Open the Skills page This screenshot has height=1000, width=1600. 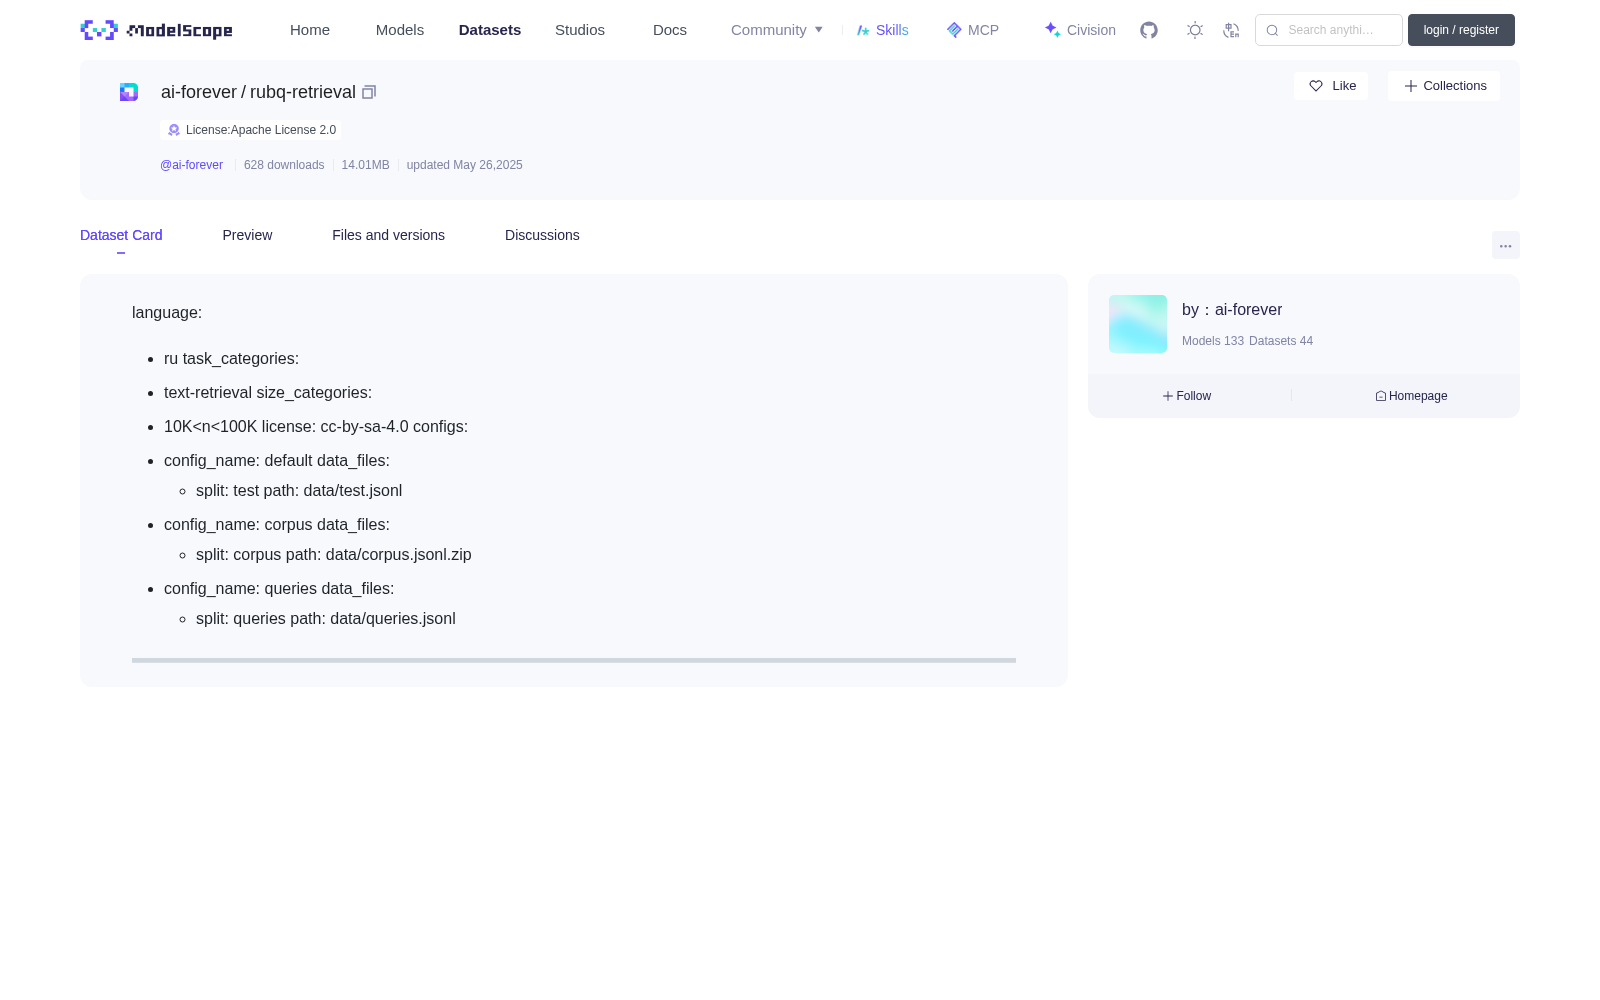coord(882,30)
